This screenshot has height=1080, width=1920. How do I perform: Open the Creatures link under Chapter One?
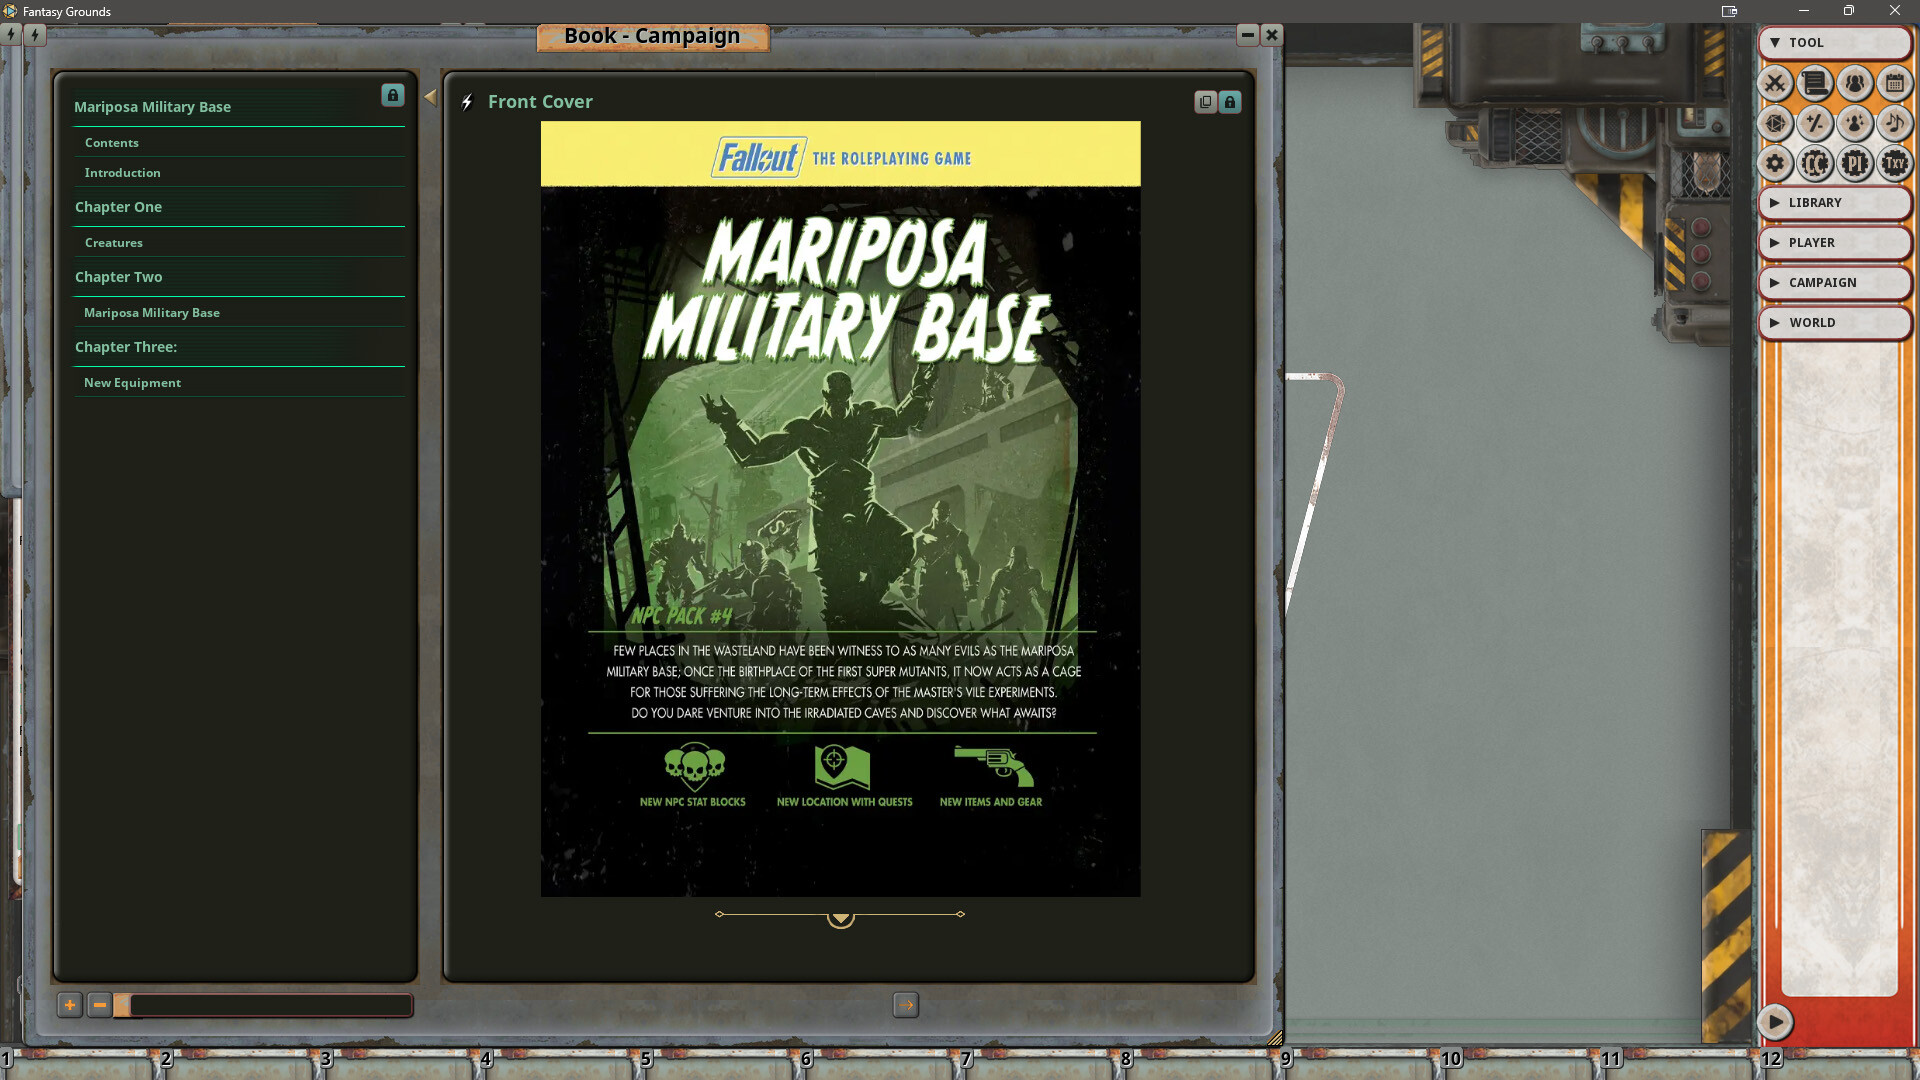(x=113, y=242)
